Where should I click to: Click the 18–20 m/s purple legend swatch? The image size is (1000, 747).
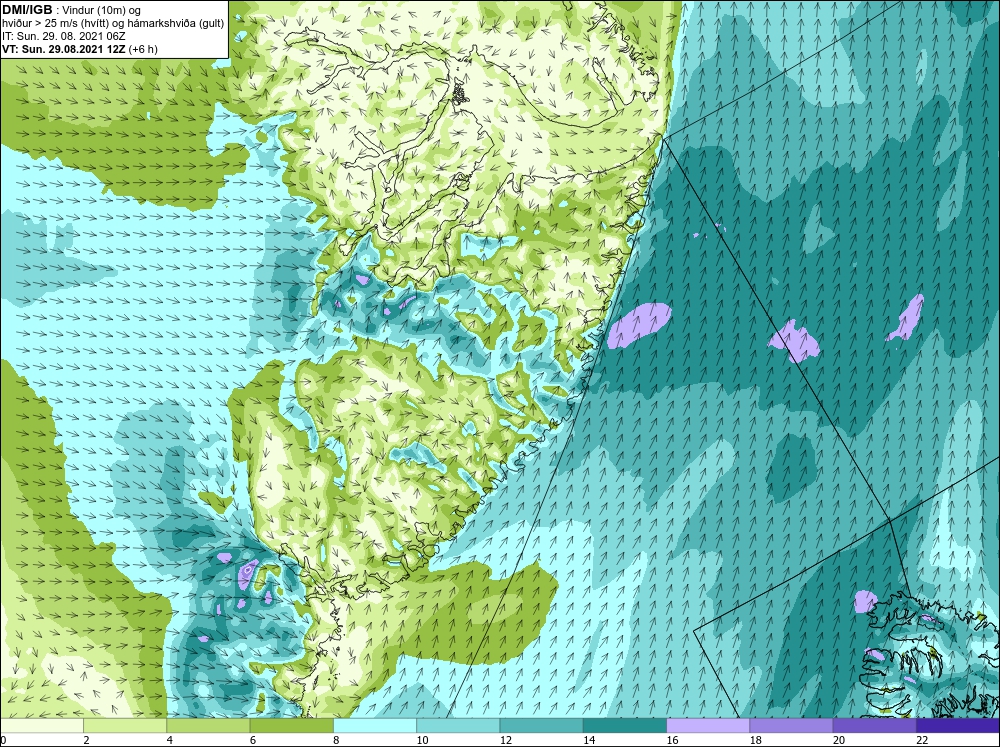pyautogui.click(x=791, y=726)
